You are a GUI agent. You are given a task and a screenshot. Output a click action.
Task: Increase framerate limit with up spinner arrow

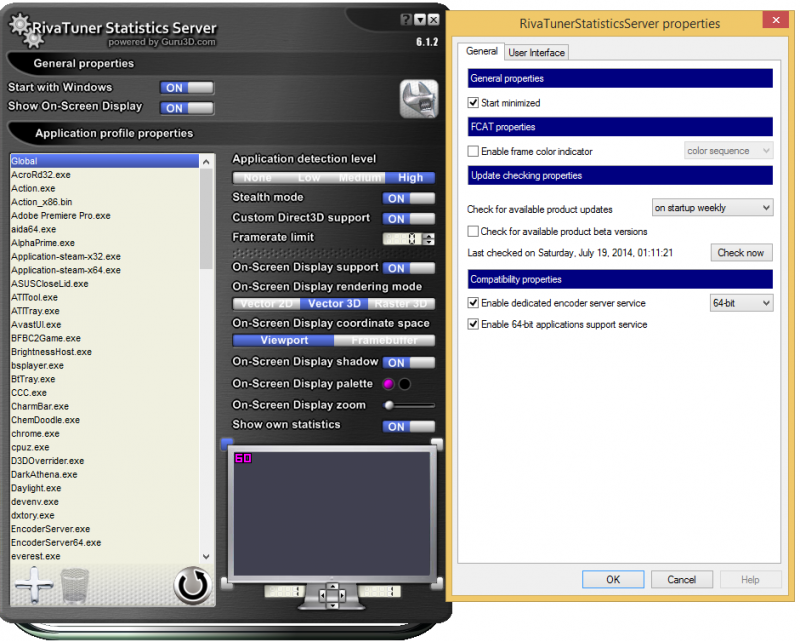[430, 235]
